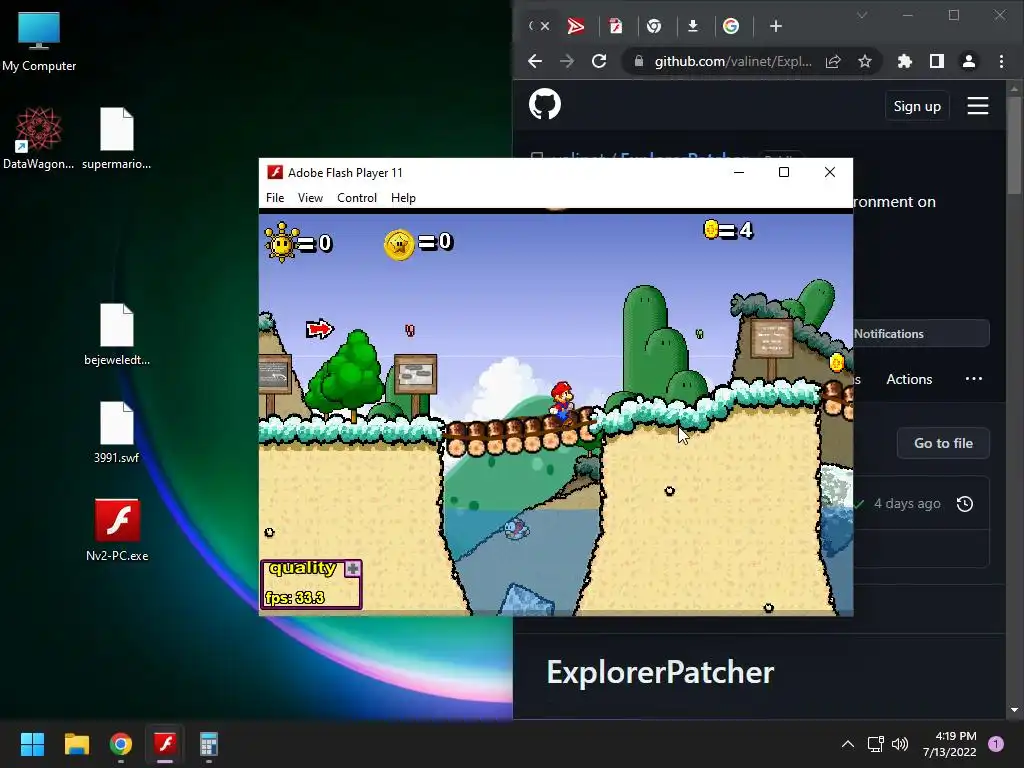The width and height of the screenshot is (1024, 768).
Task: Select the Nv2-PC.exe Flash icon
Action: tap(117, 530)
